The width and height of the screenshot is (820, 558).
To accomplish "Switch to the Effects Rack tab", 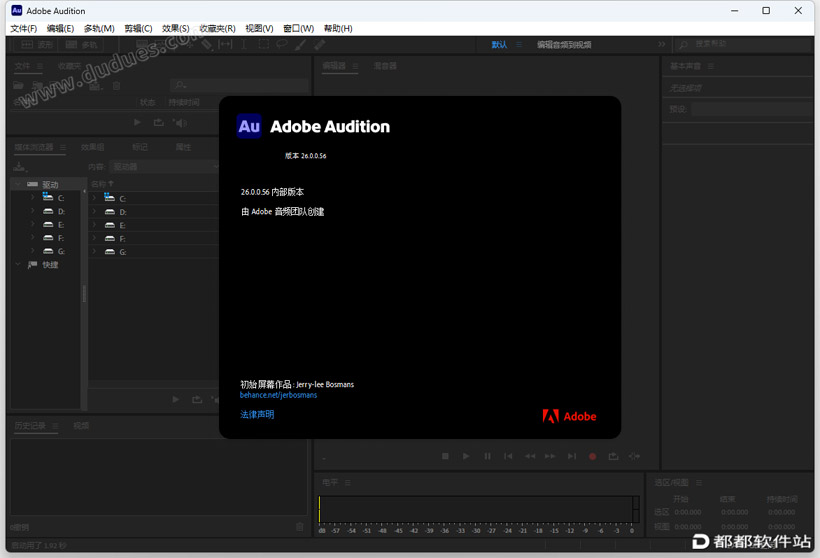I will 93,147.
